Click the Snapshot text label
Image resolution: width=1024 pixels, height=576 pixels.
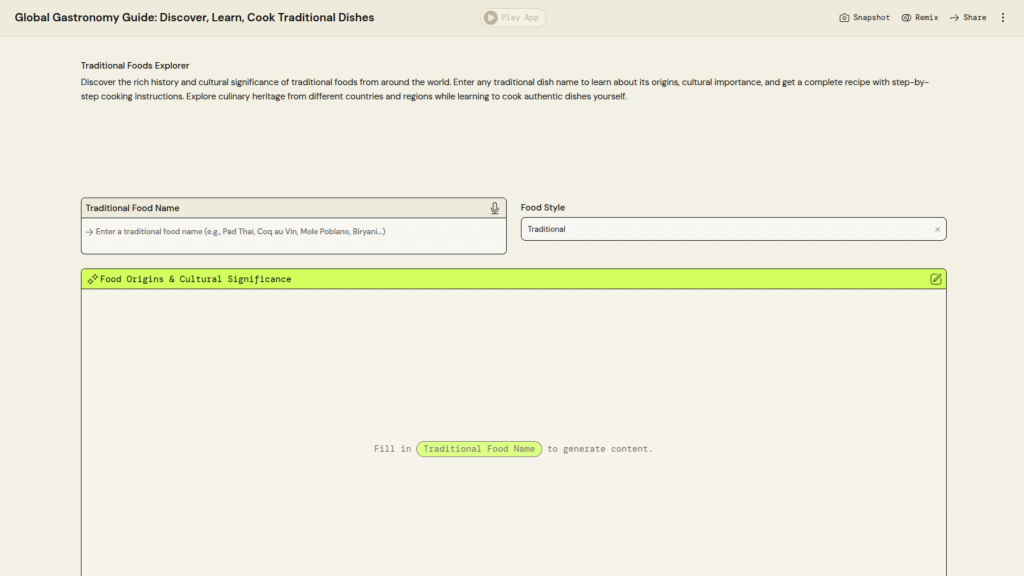pyautogui.click(x=871, y=18)
